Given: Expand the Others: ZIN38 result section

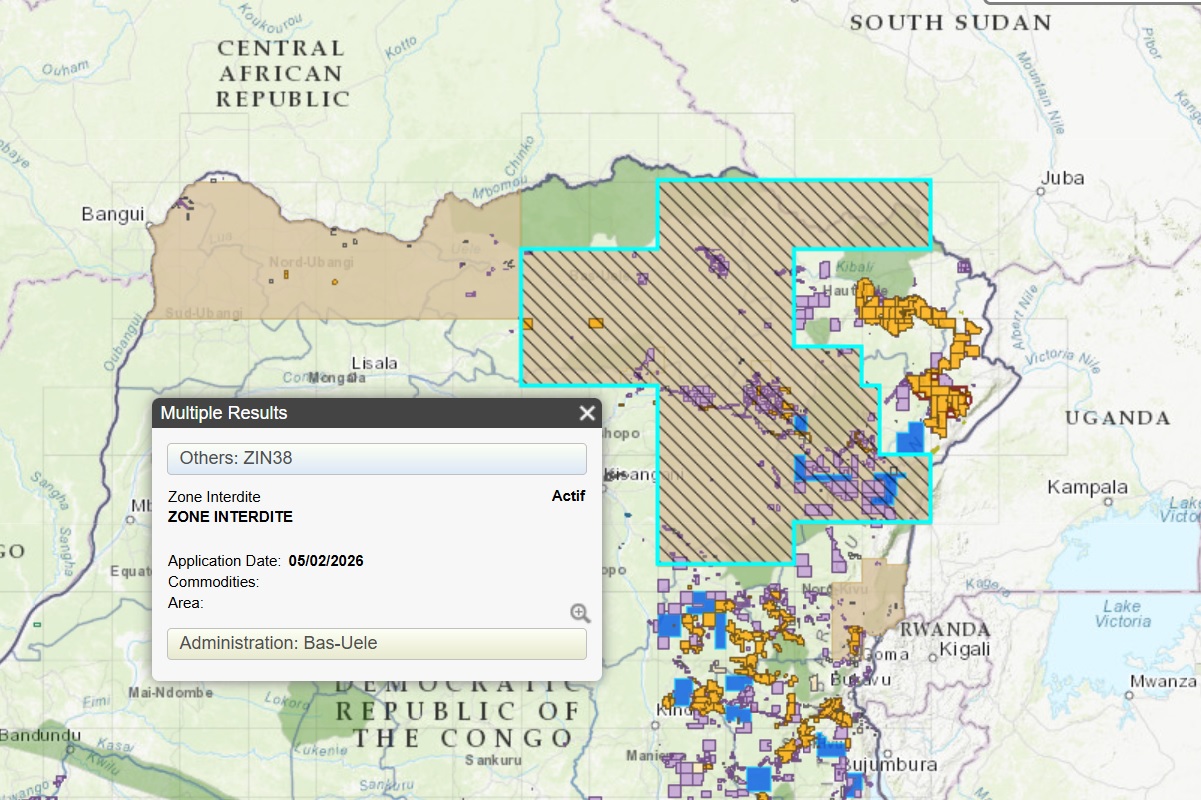Looking at the screenshot, I should click(x=376, y=459).
